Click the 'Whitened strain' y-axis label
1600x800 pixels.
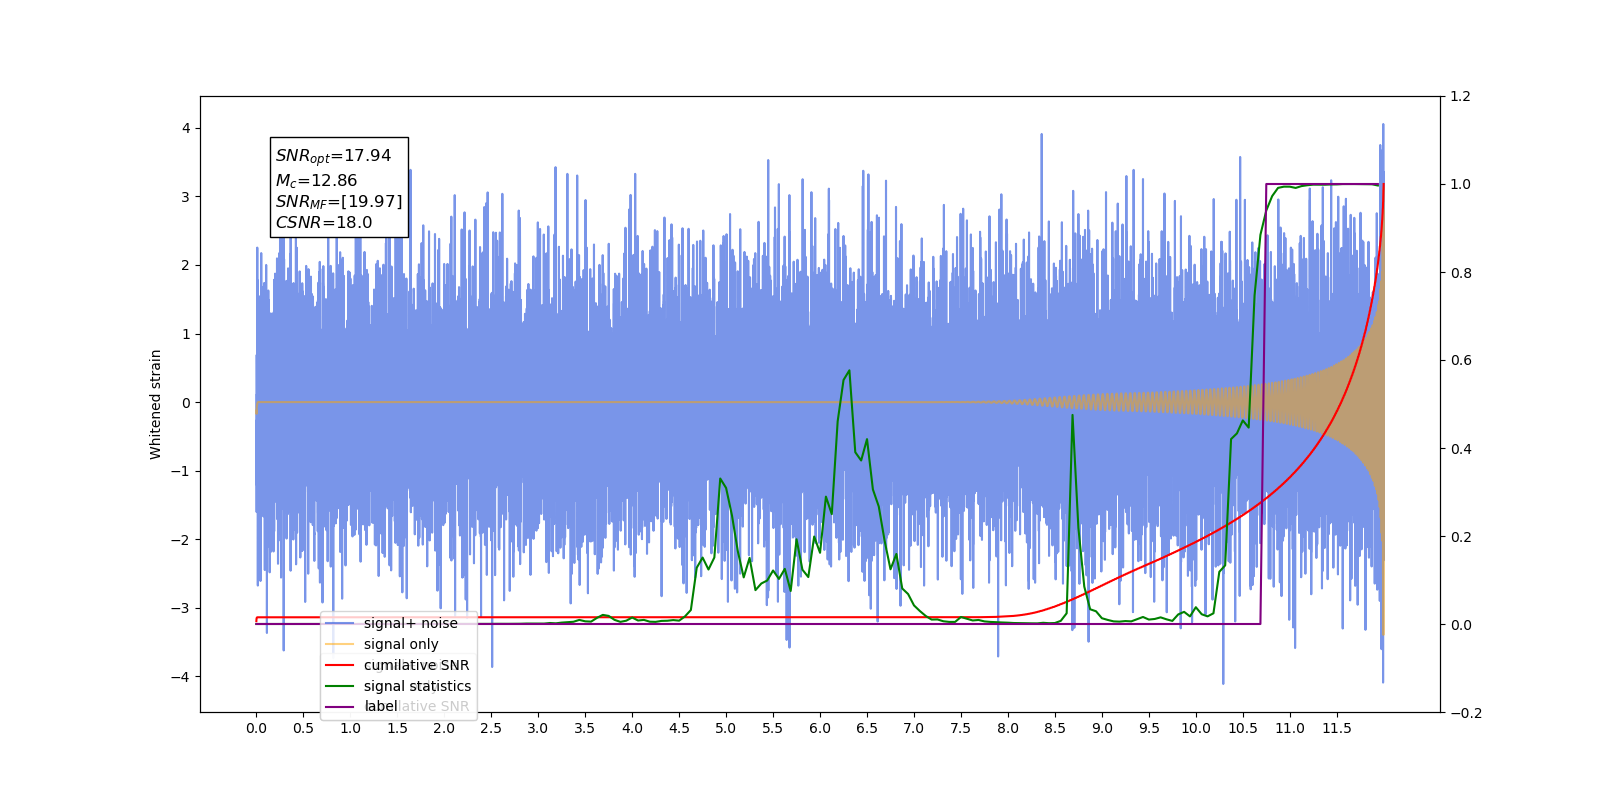point(156,404)
